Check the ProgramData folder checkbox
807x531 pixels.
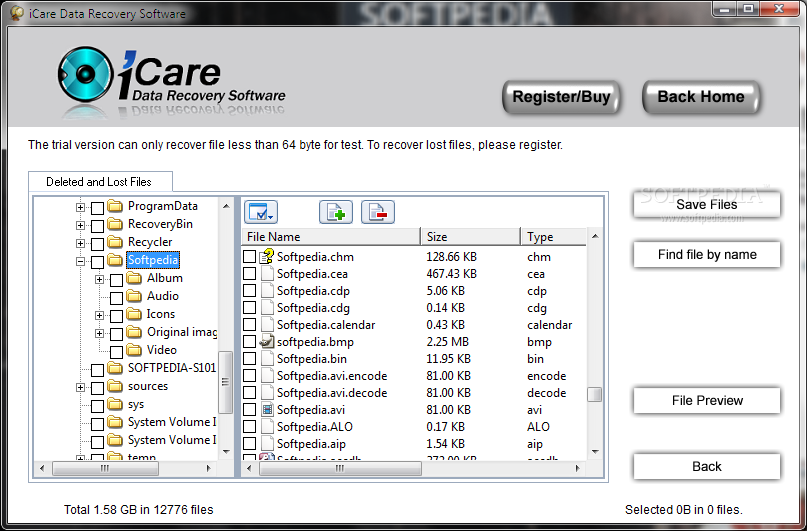pyautogui.click(x=97, y=208)
